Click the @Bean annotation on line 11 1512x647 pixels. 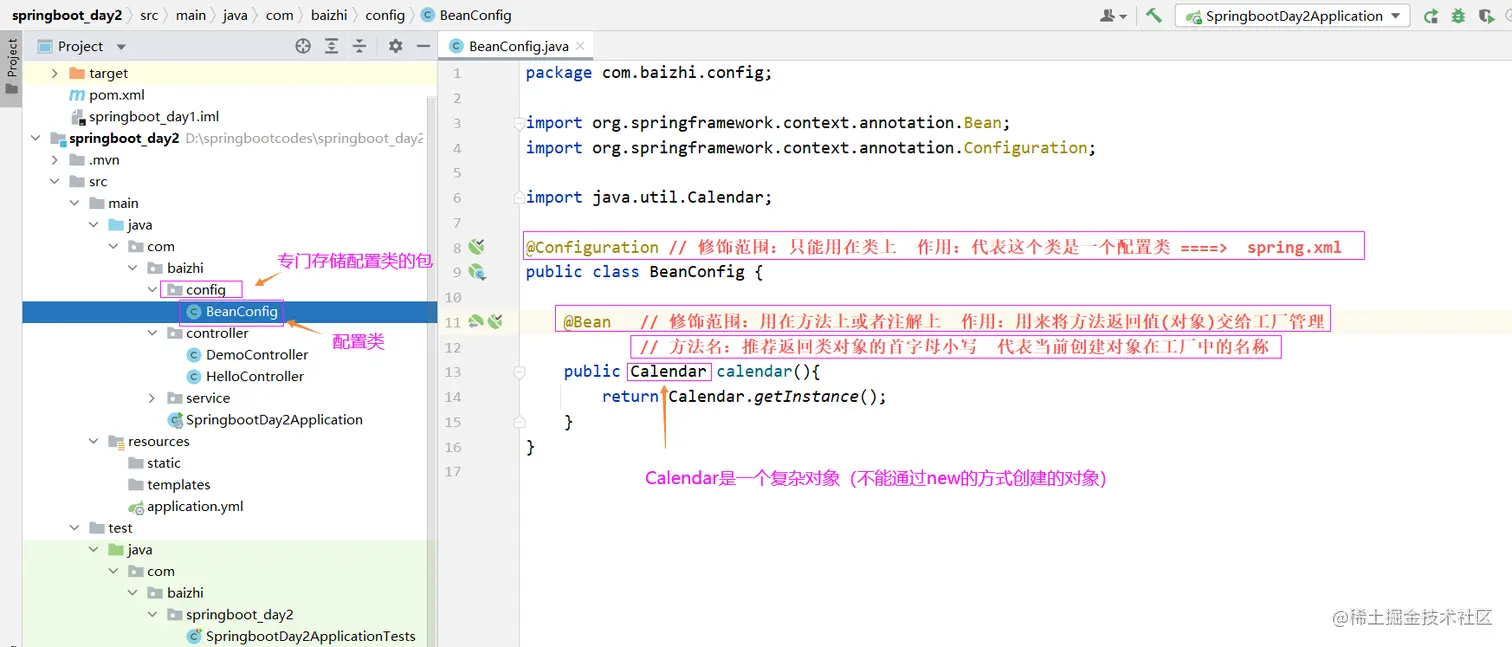pos(587,322)
